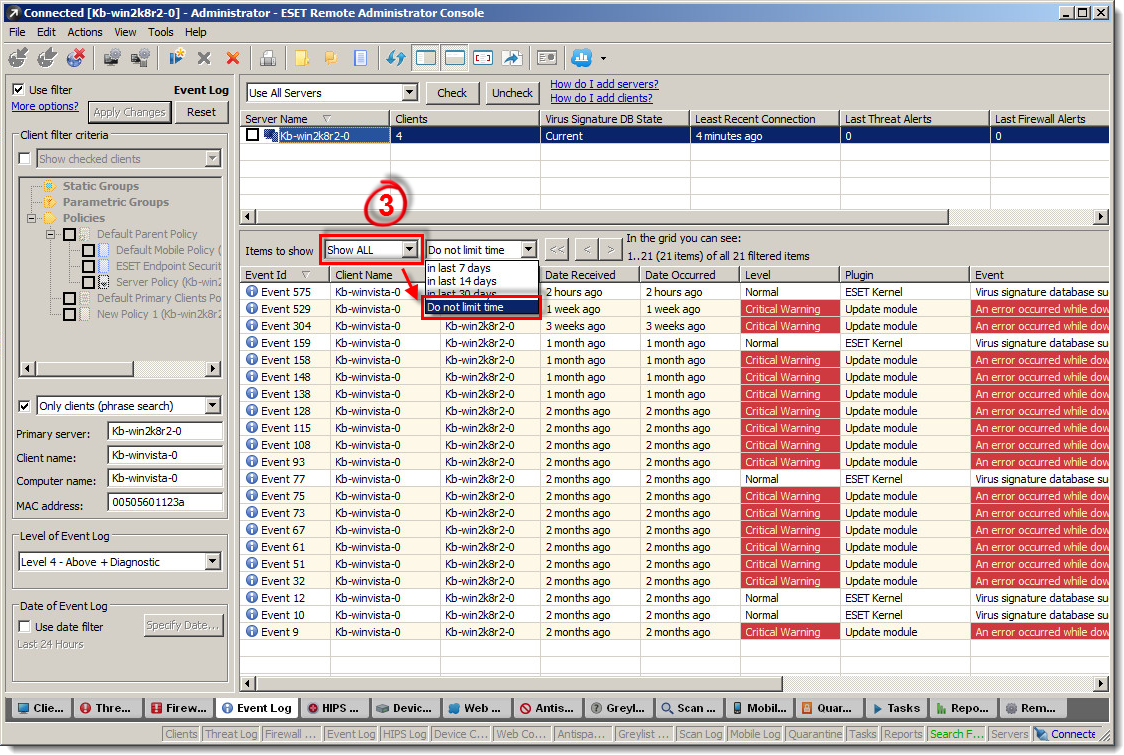Click the red brackets window toolbar icon
The image size is (1124, 755).
click(x=483, y=58)
